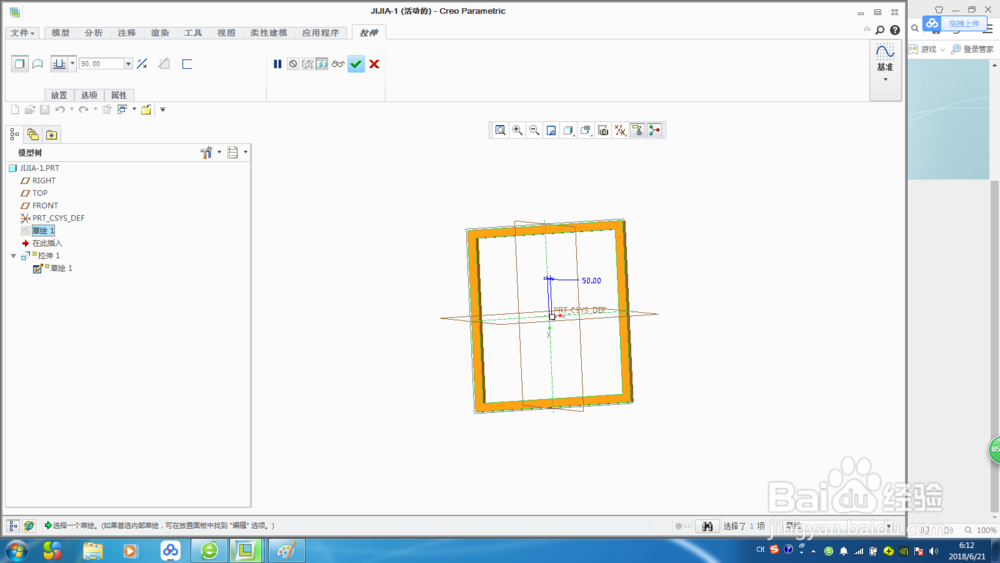
Task: Click the zoom out magnifier icon
Action: point(534,131)
